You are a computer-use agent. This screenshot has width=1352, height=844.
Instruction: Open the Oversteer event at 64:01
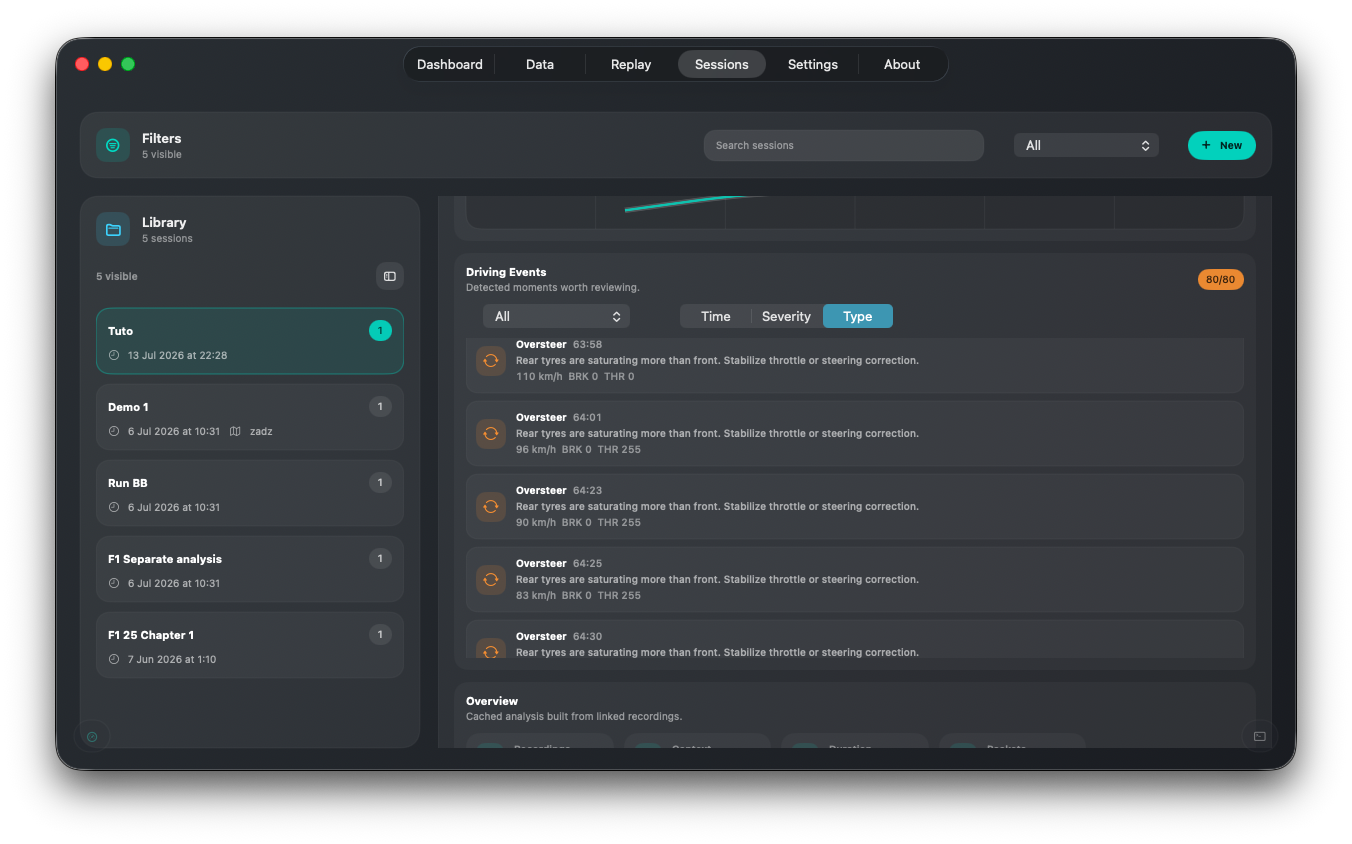click(855, 433)
